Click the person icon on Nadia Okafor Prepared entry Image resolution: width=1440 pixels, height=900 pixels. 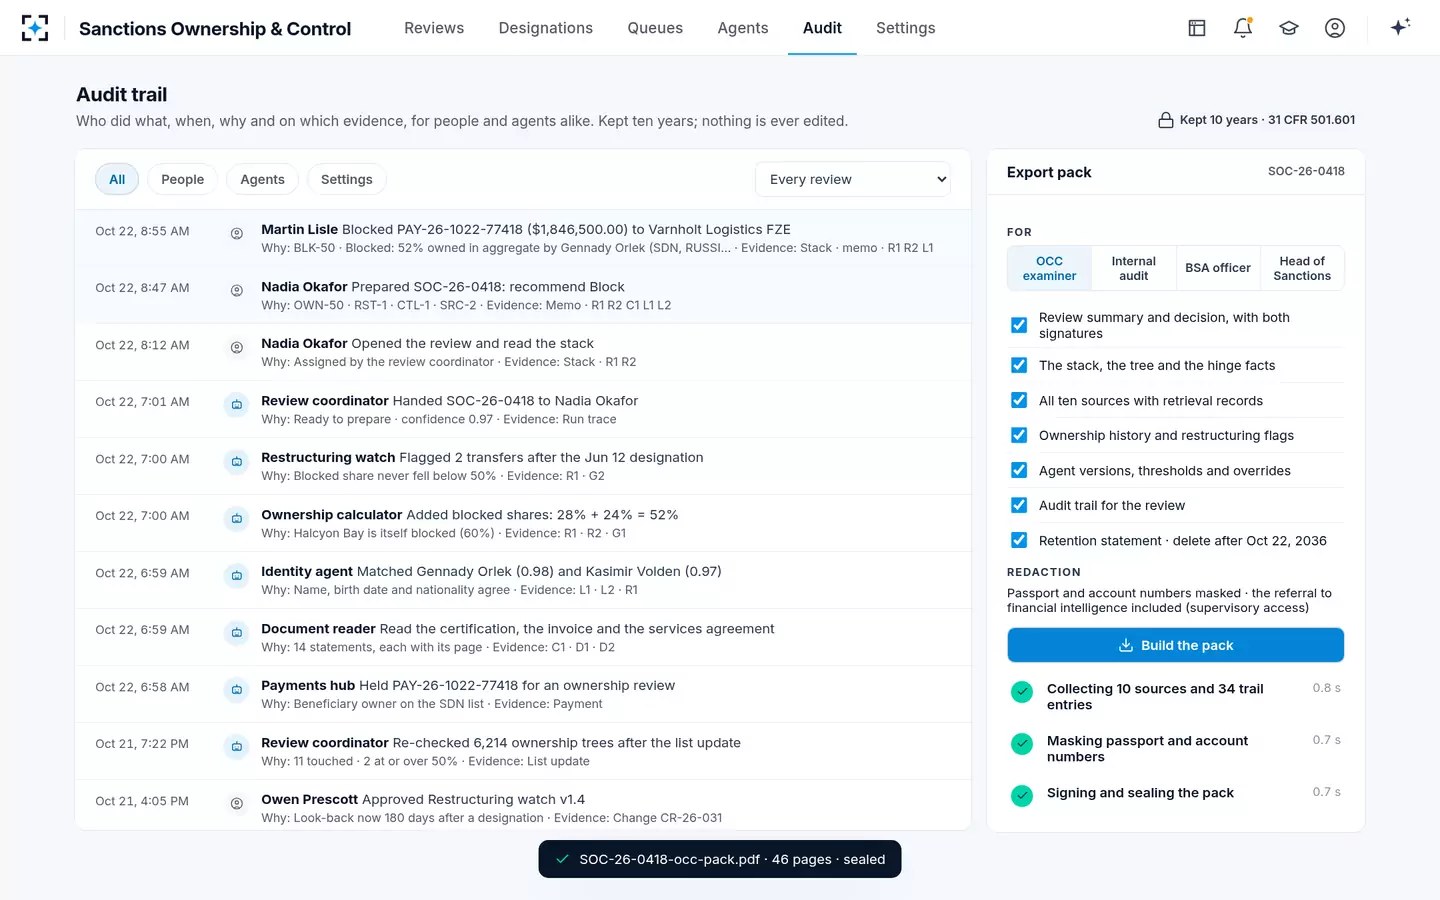coord(237,290)
